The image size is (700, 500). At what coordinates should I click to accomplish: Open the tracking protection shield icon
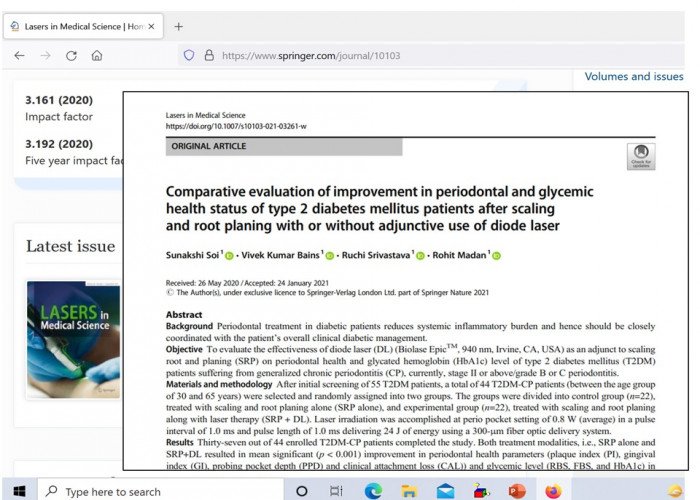pos(189,56)
